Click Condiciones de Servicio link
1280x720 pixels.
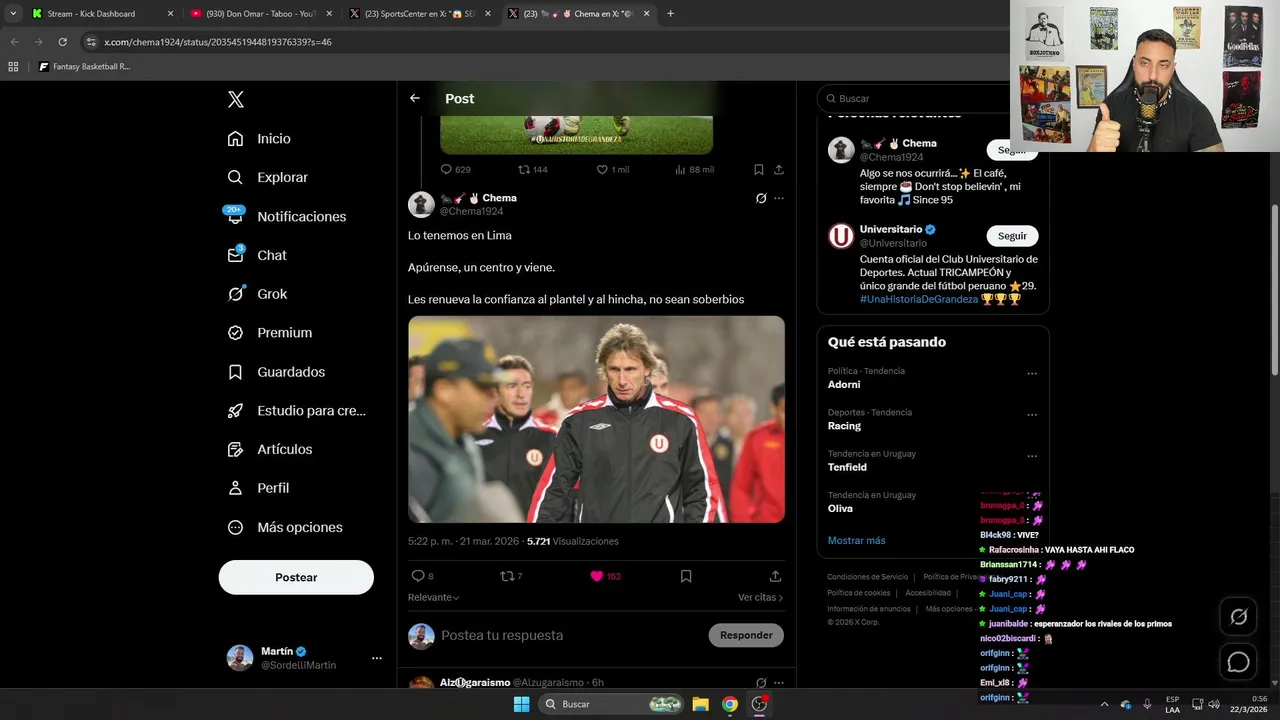point(867,577)
